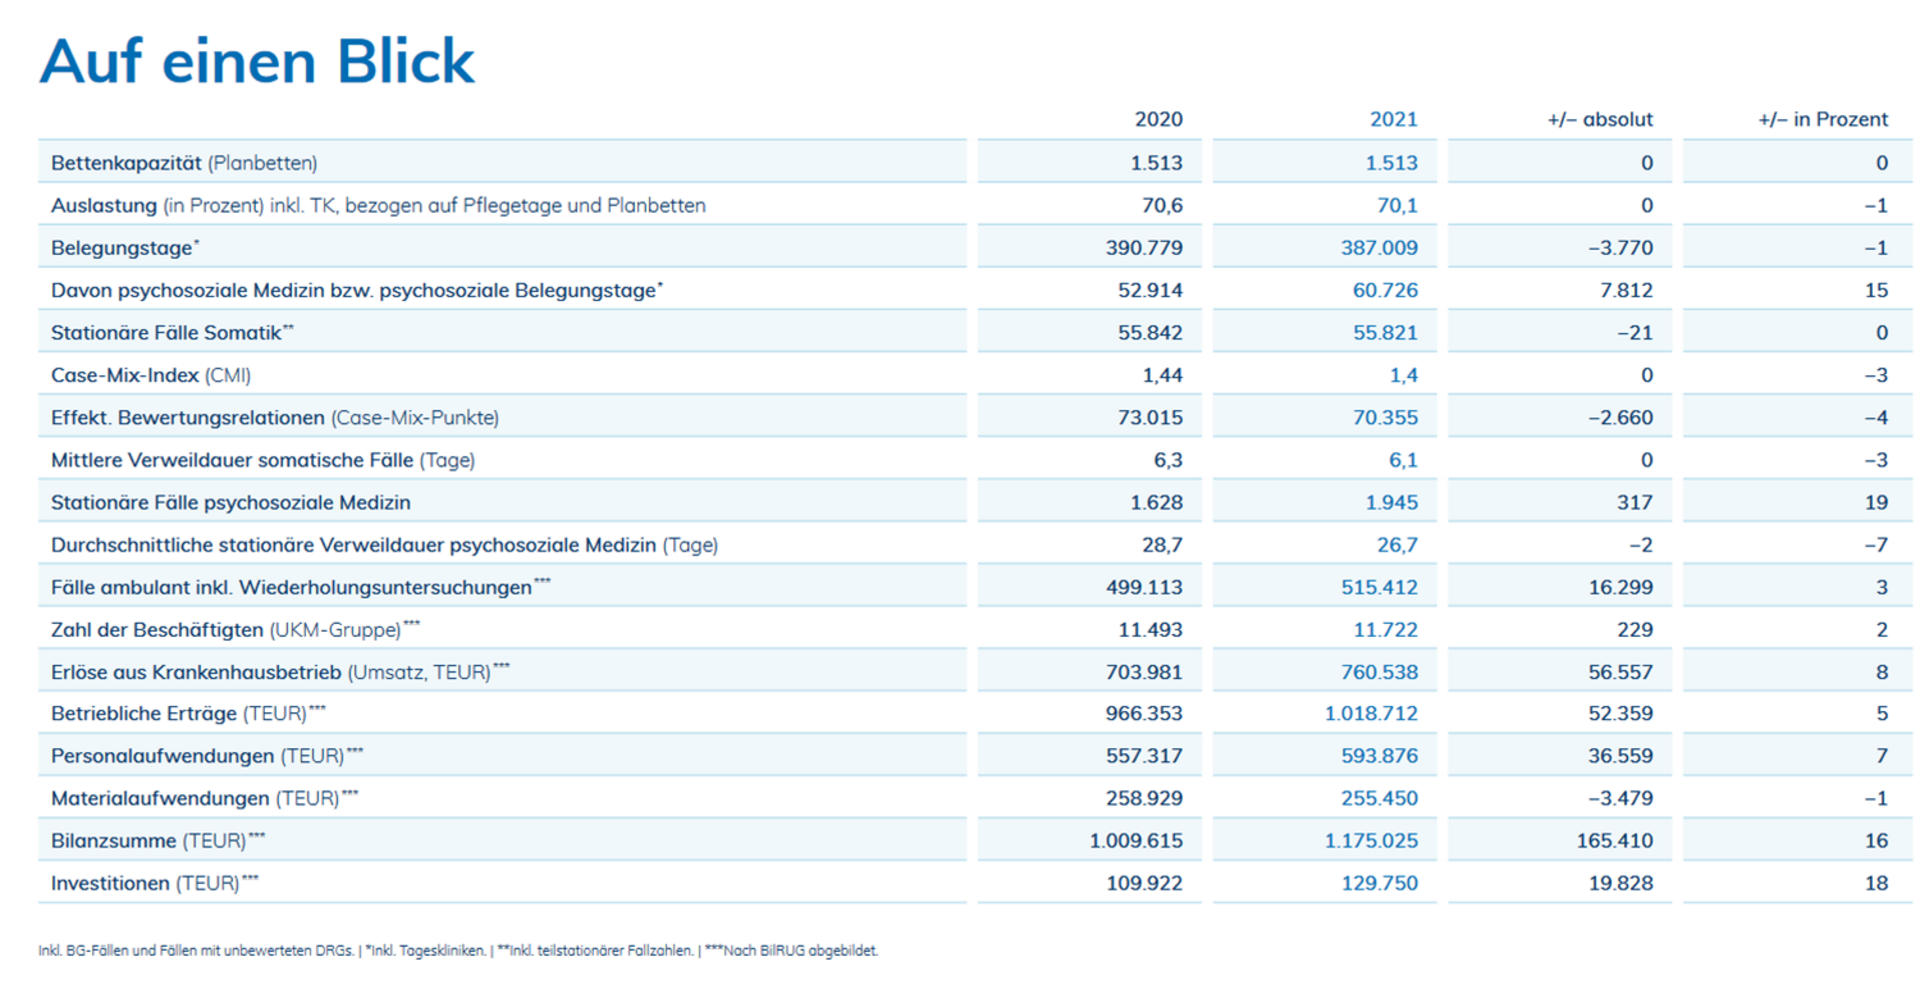The width and height of the screenshot is (1920, 998).
Task: Click the 'Auf einen Blick' heading
Action: (x=257, y=62)
